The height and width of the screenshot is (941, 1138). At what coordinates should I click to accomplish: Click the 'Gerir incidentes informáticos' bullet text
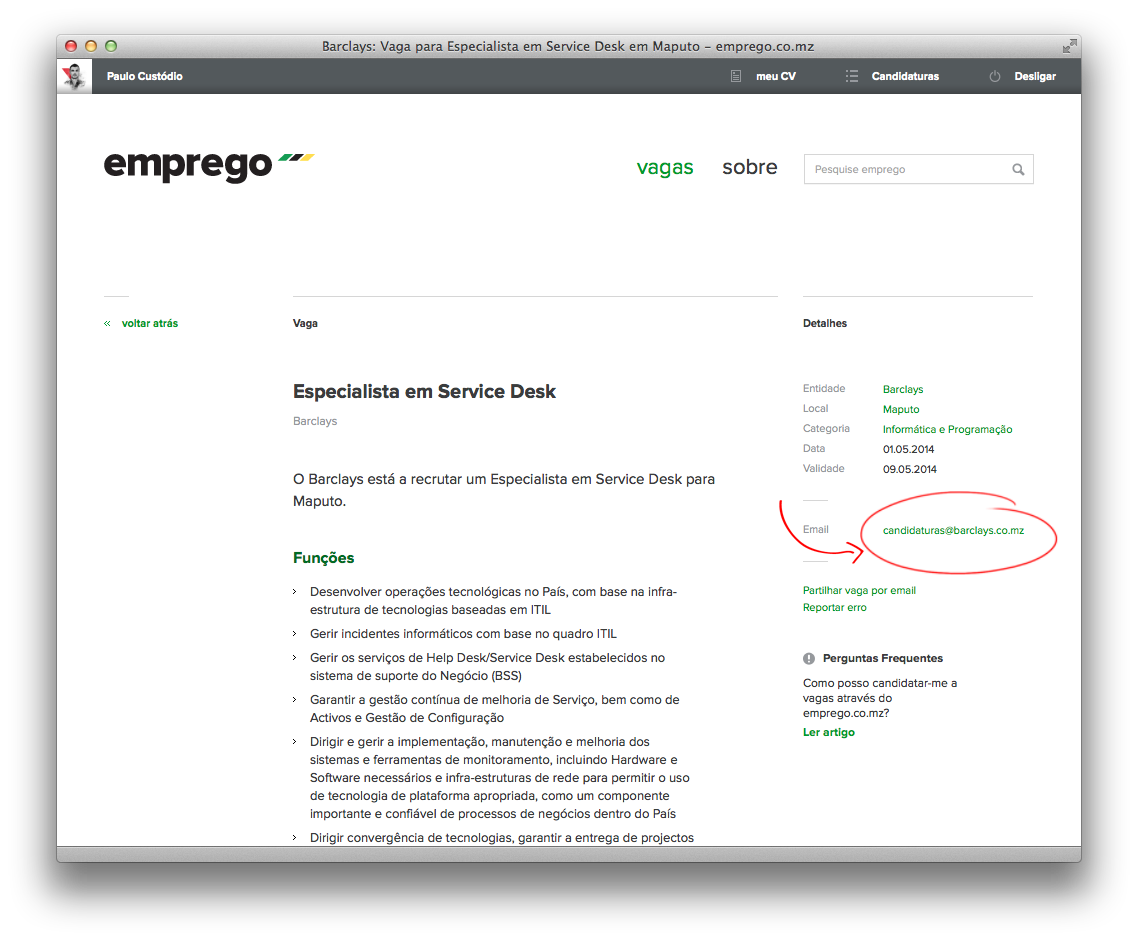click(463, 634)
